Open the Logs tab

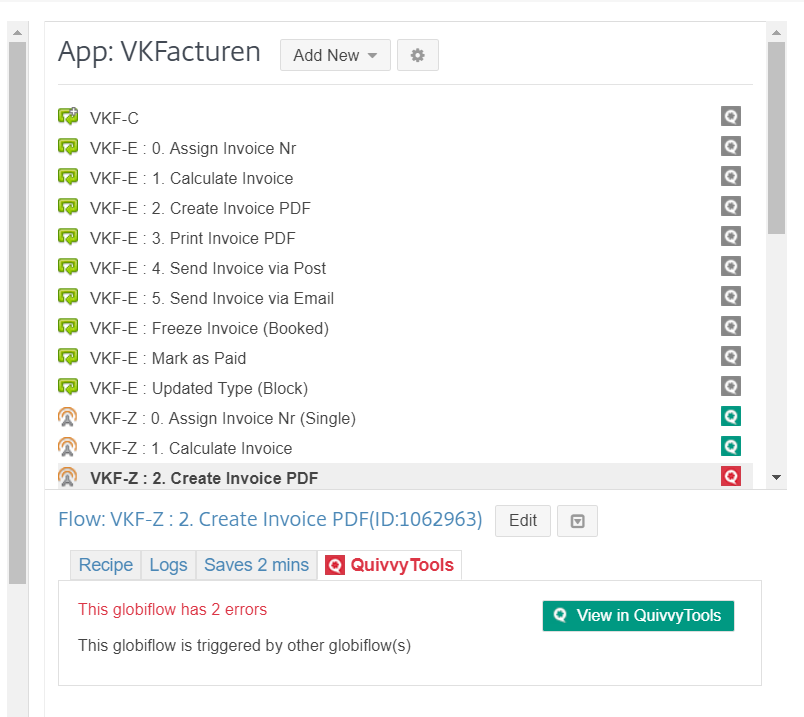pyautogui.click(x=168, y=565)
